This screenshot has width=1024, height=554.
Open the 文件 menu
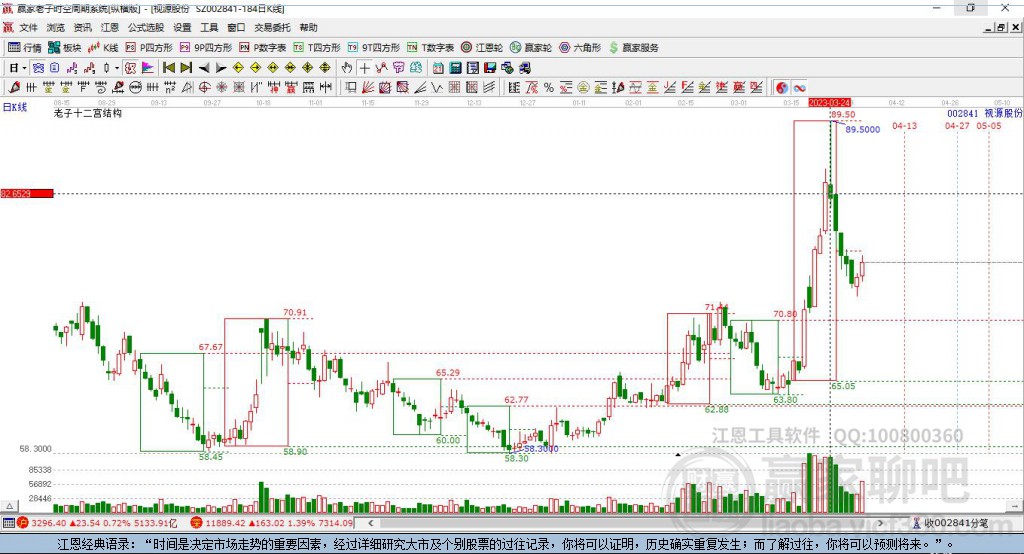coord(29,27)
